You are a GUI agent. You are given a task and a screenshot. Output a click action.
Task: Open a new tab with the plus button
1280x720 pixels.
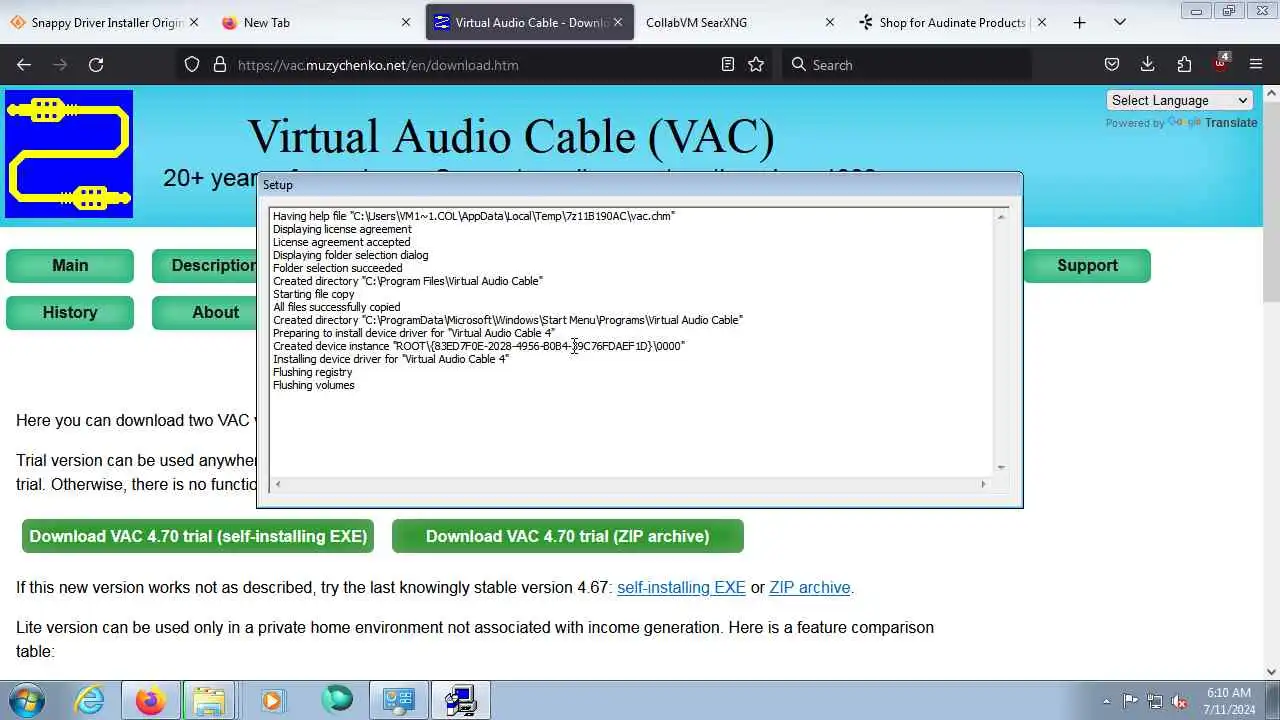(1079, 22)
